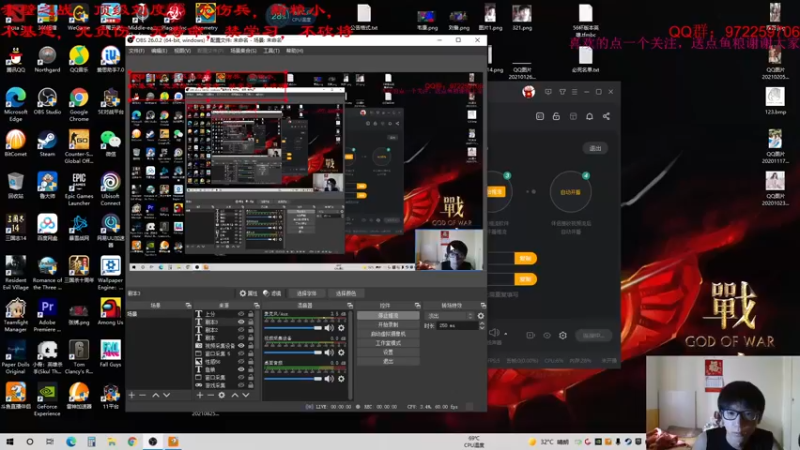This screenshot has width=800, height=450.
Task: Open 文件(F) menu in OBS
Action: (136, 51)
